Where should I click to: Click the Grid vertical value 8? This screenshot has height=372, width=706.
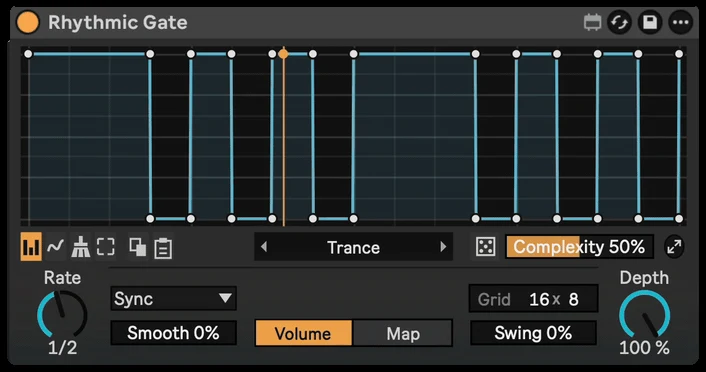coord(573,299)
